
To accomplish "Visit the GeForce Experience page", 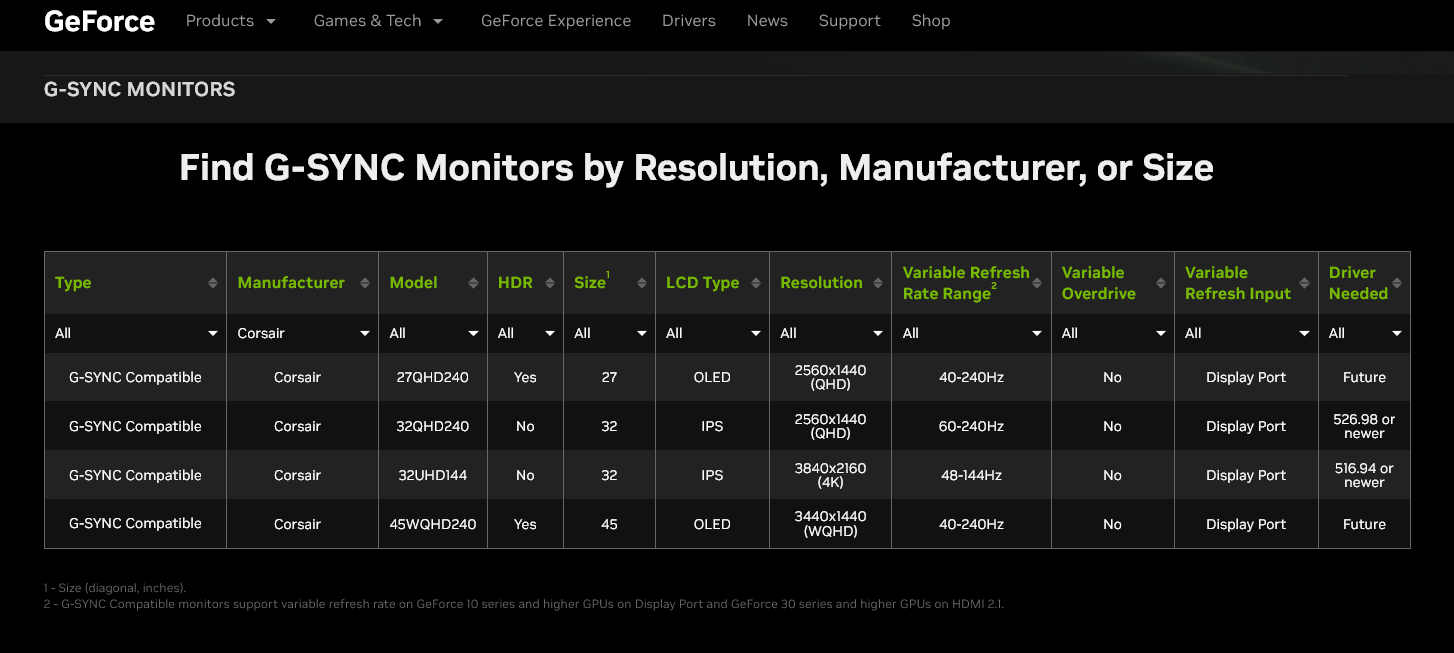I will coord(556,20).
